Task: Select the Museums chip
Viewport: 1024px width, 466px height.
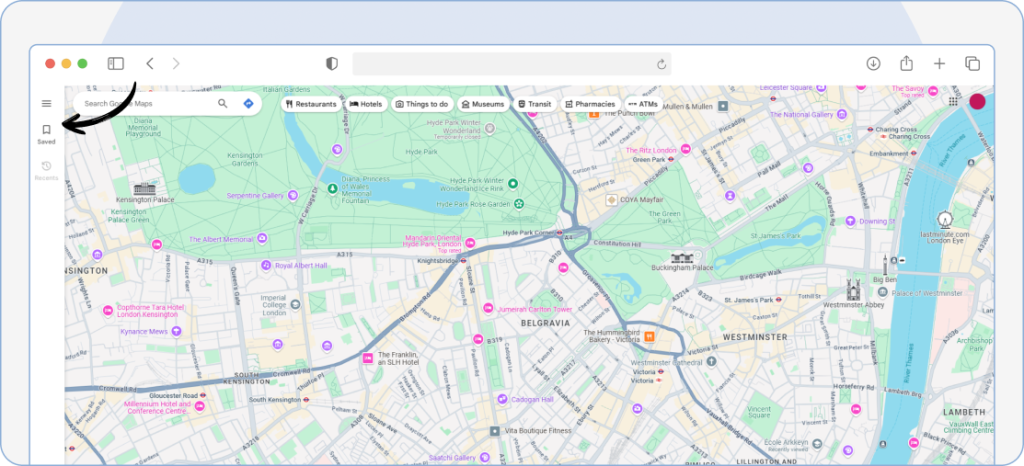Action: 483,104
